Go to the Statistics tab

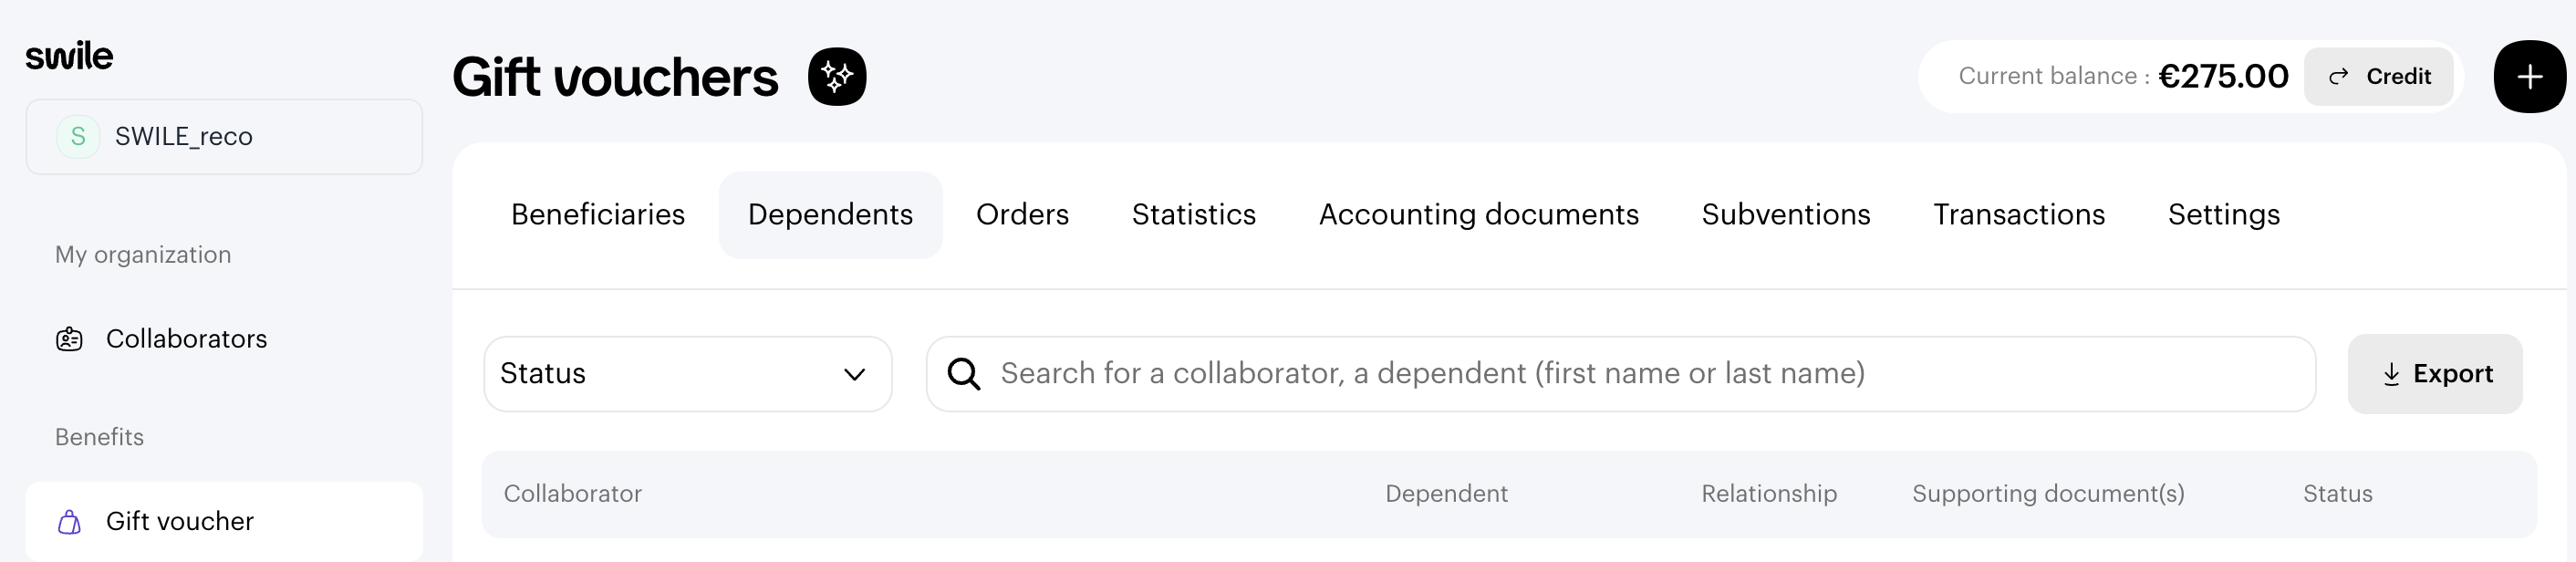[1193, 214]
